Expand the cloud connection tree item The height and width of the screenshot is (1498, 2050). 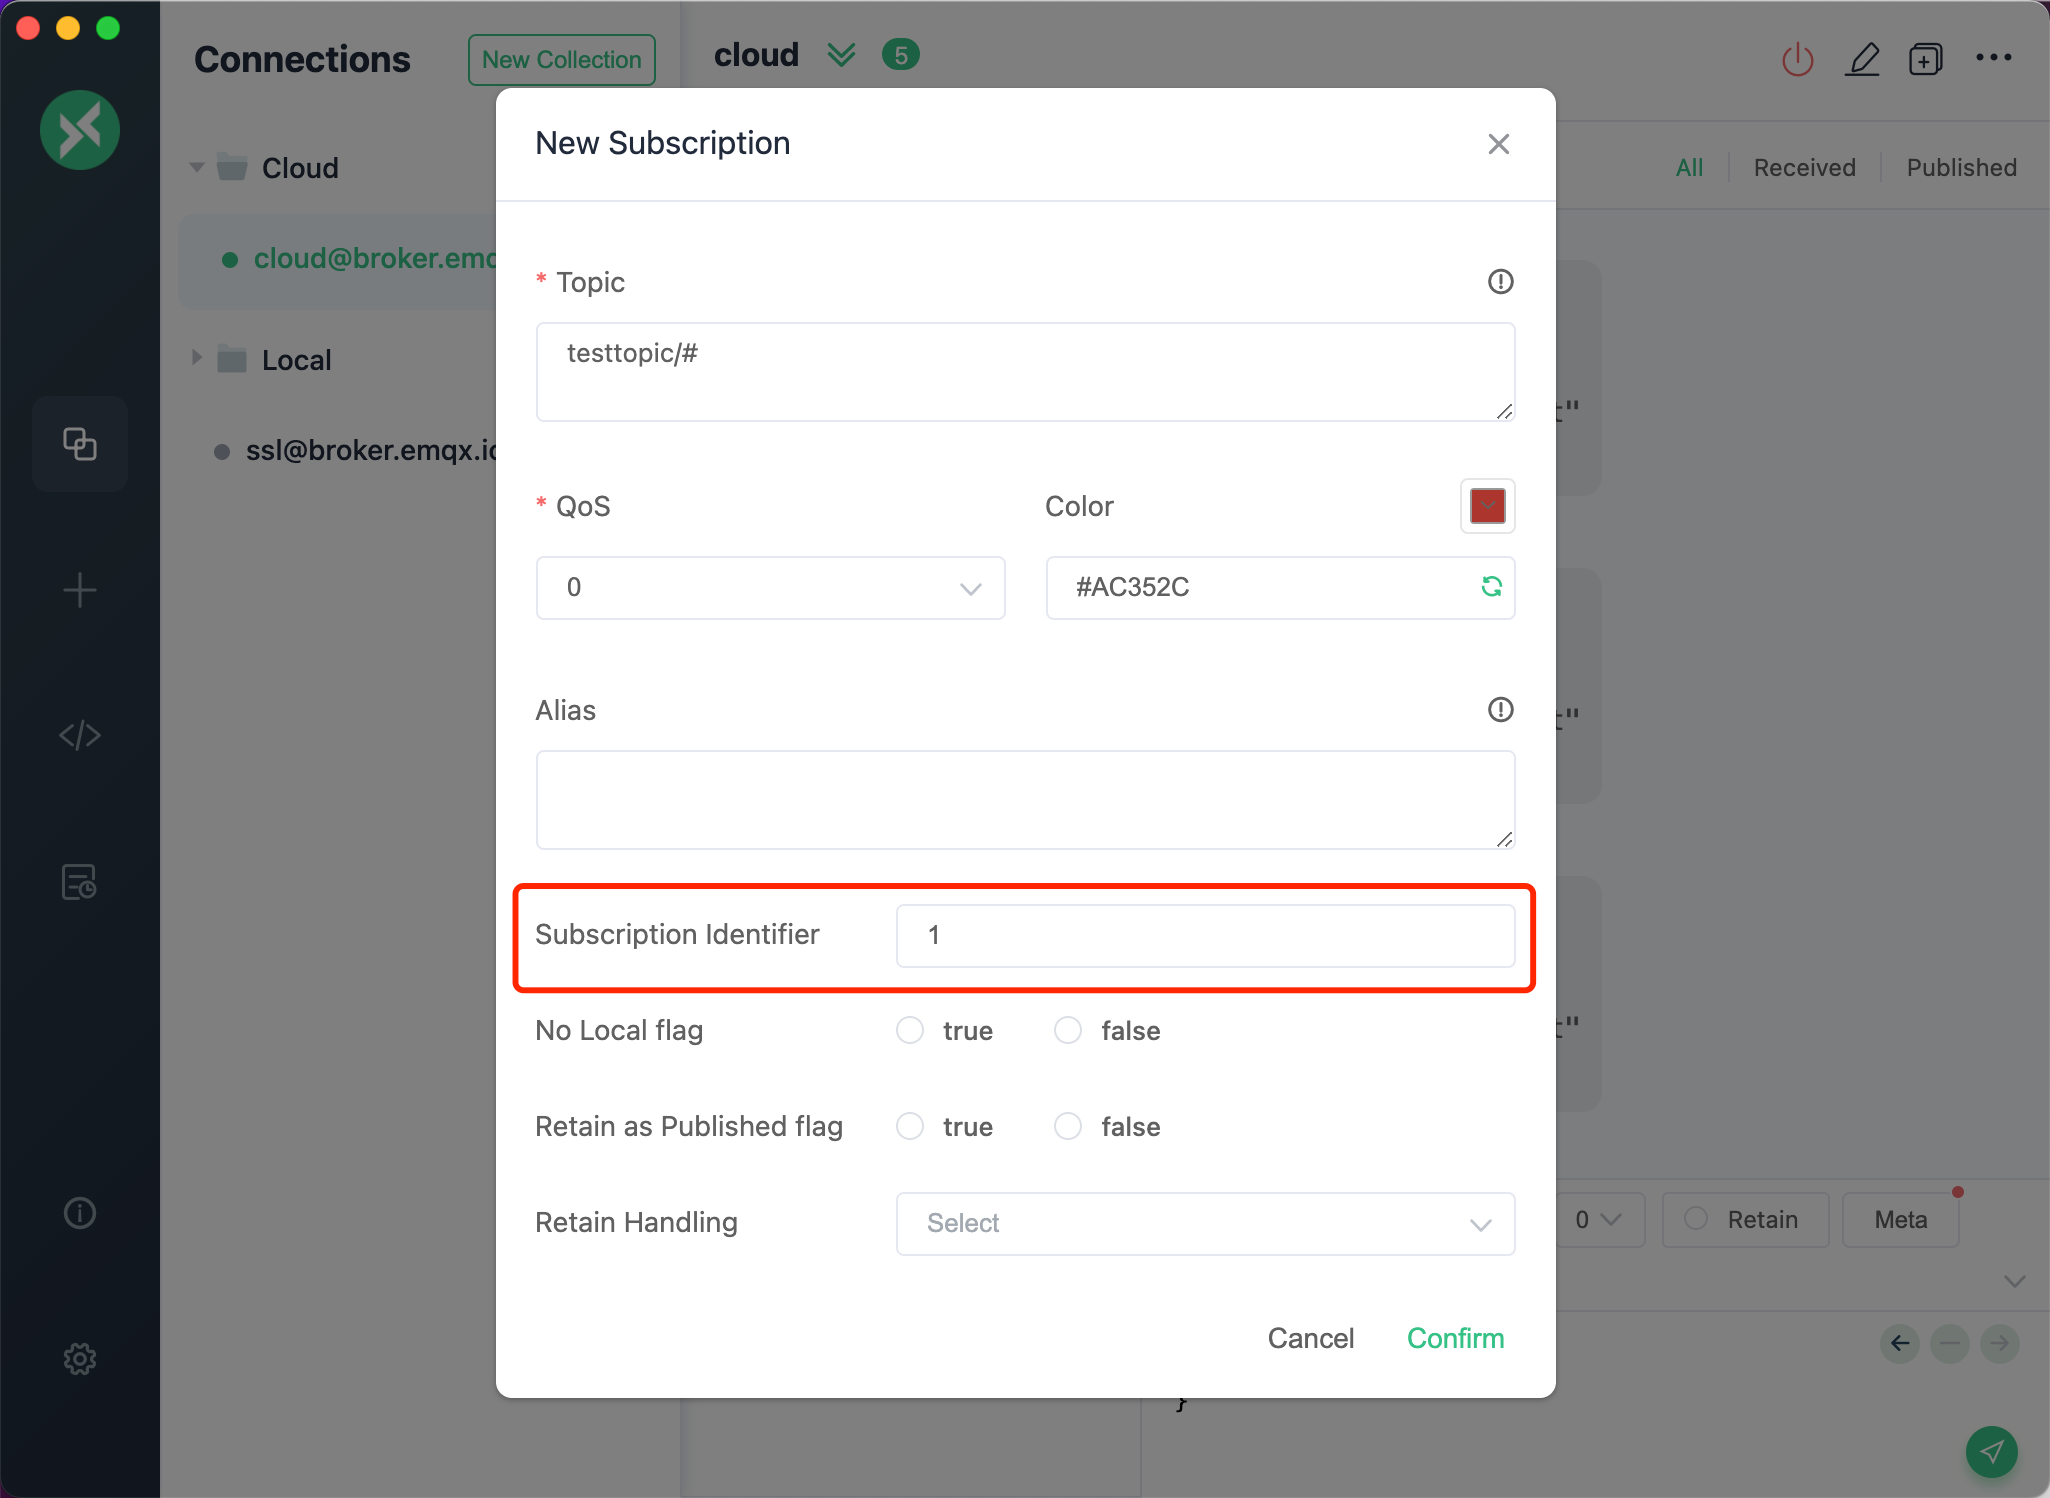[194, 167]
